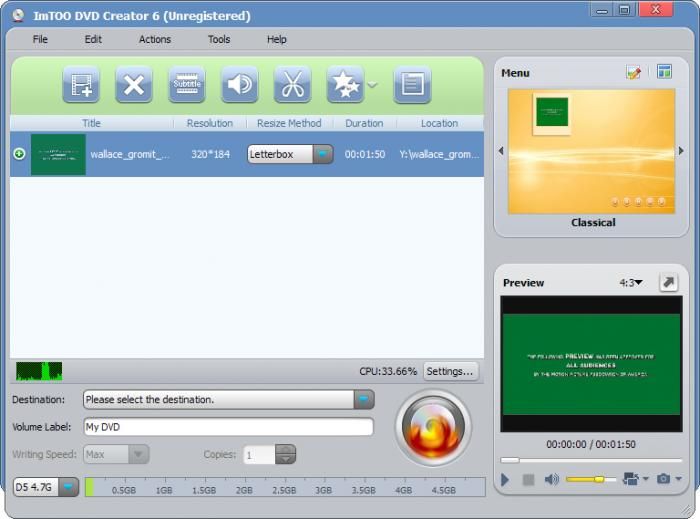Click the Edit Menu pencil icon
700x519 pixels.
tap(633, 72)
